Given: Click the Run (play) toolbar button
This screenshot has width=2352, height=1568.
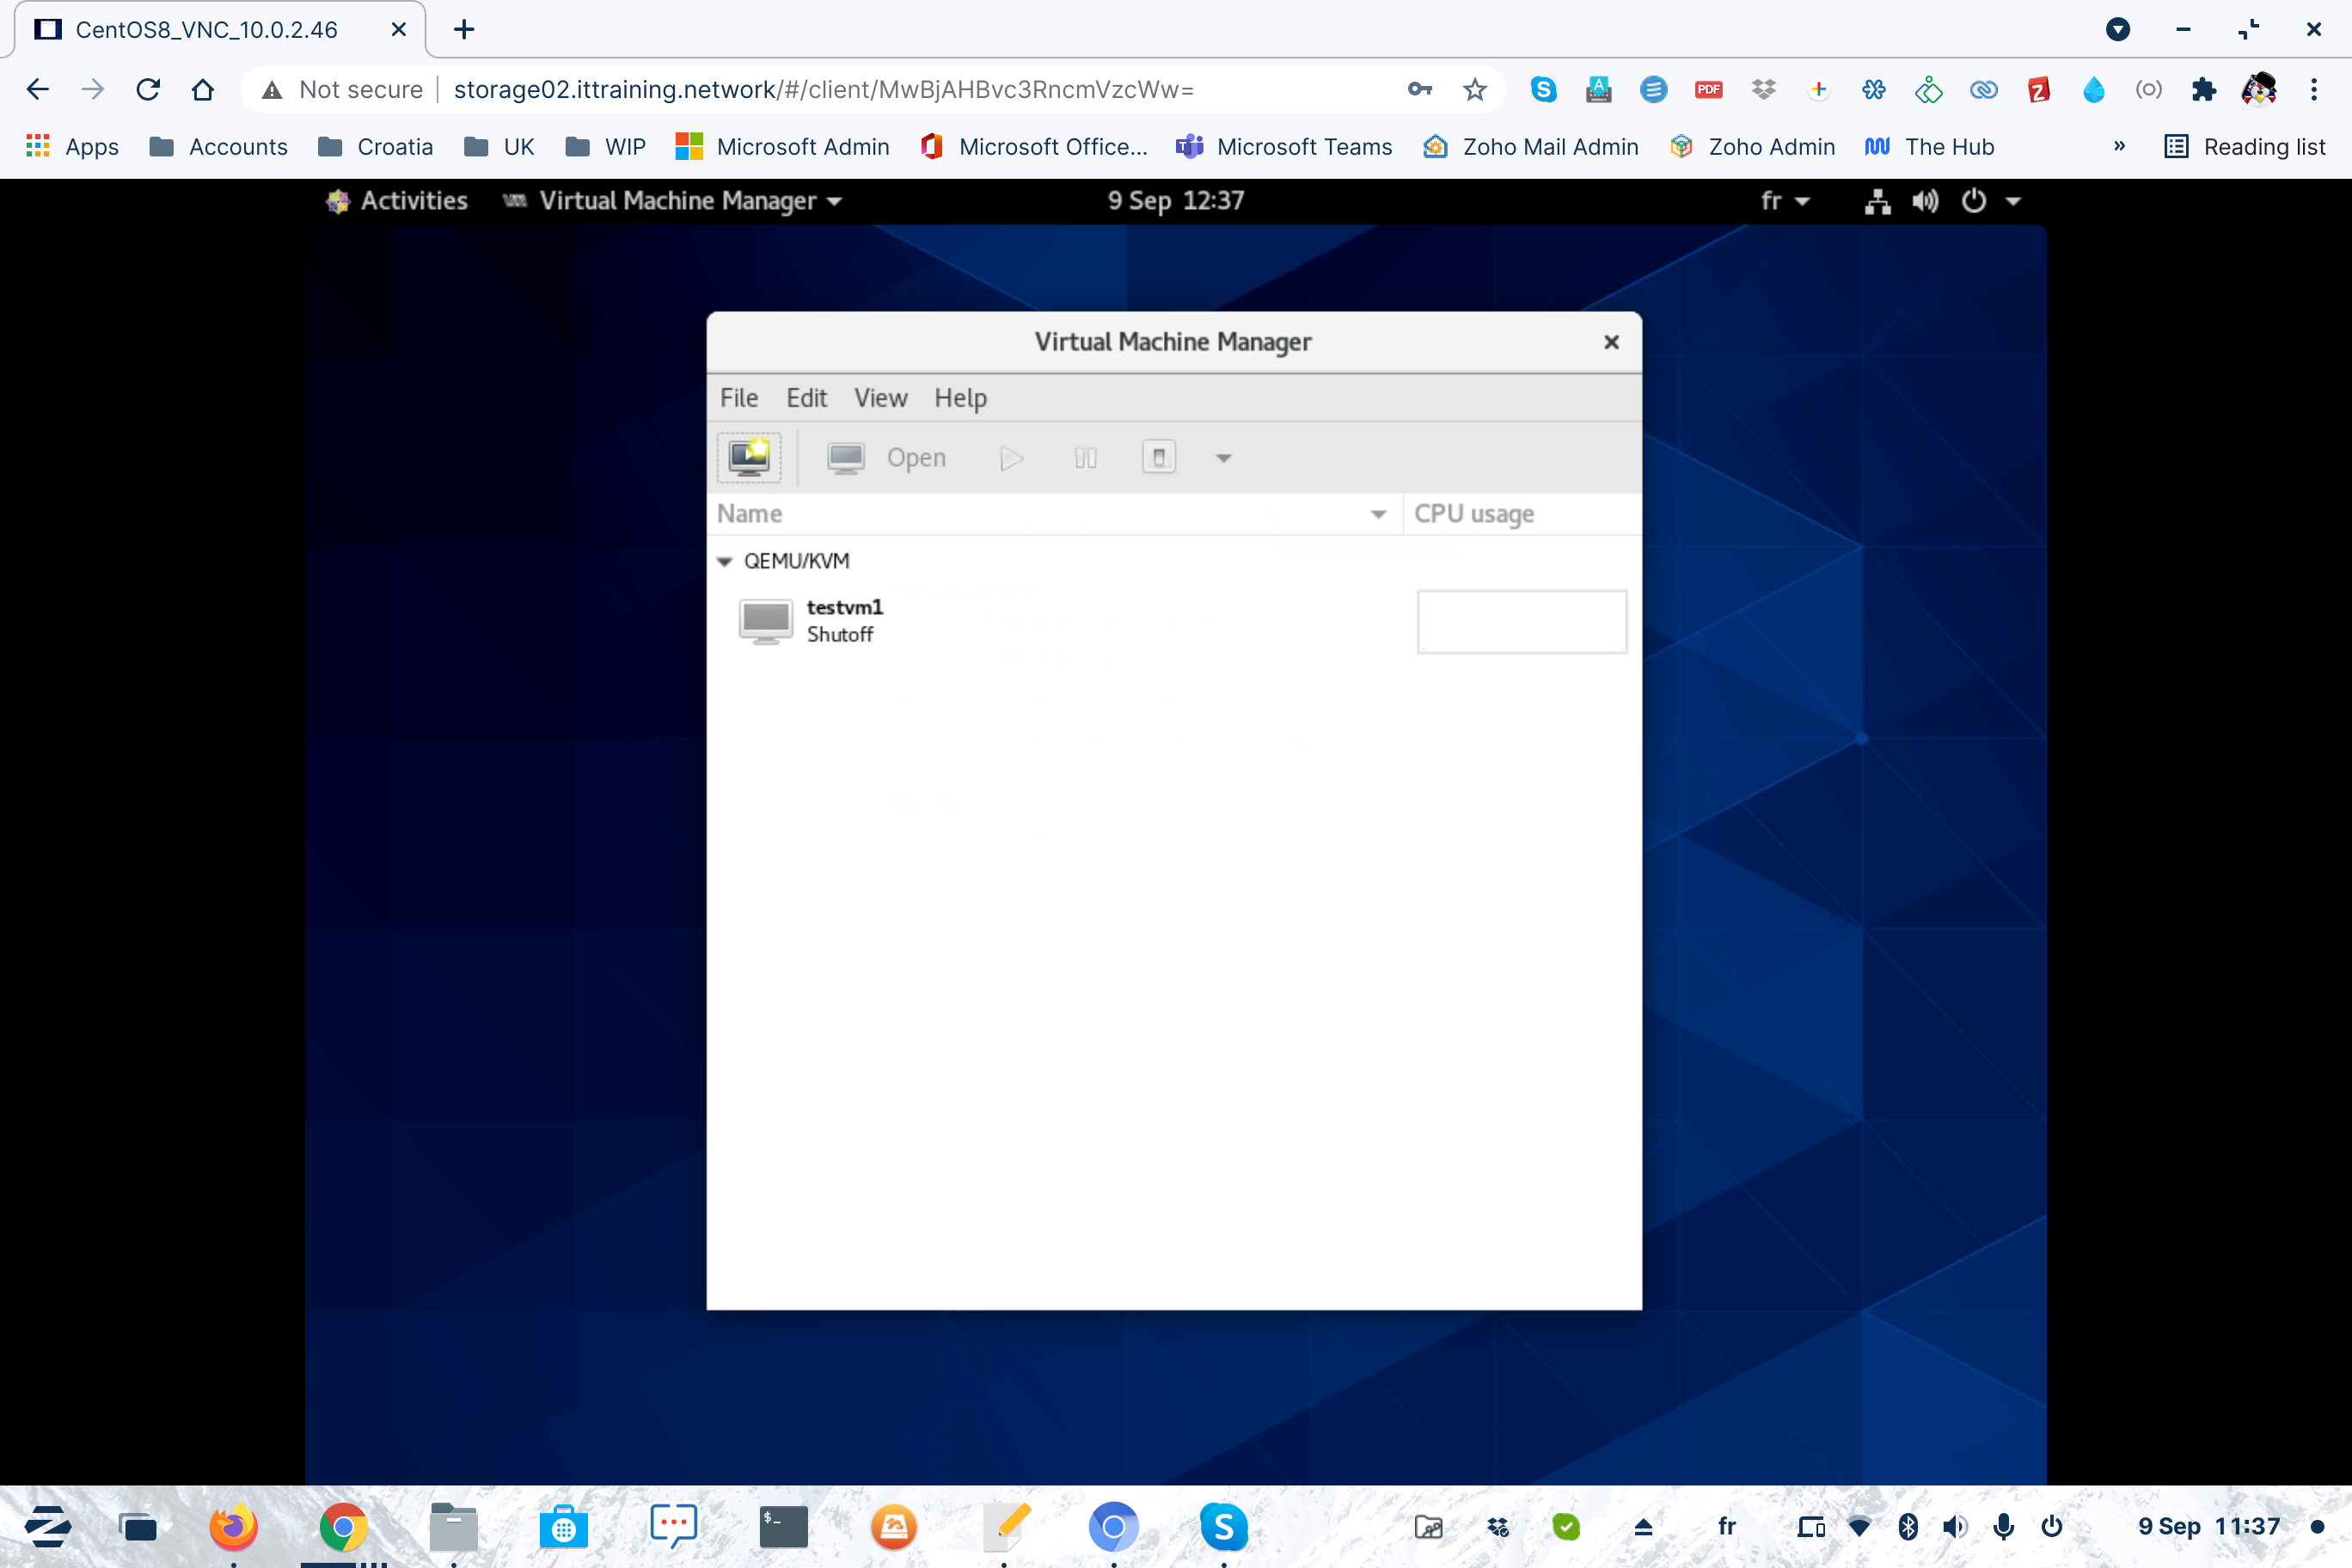Looking at the screenshot, I should pyautogui.click(x=1011, y=458).
